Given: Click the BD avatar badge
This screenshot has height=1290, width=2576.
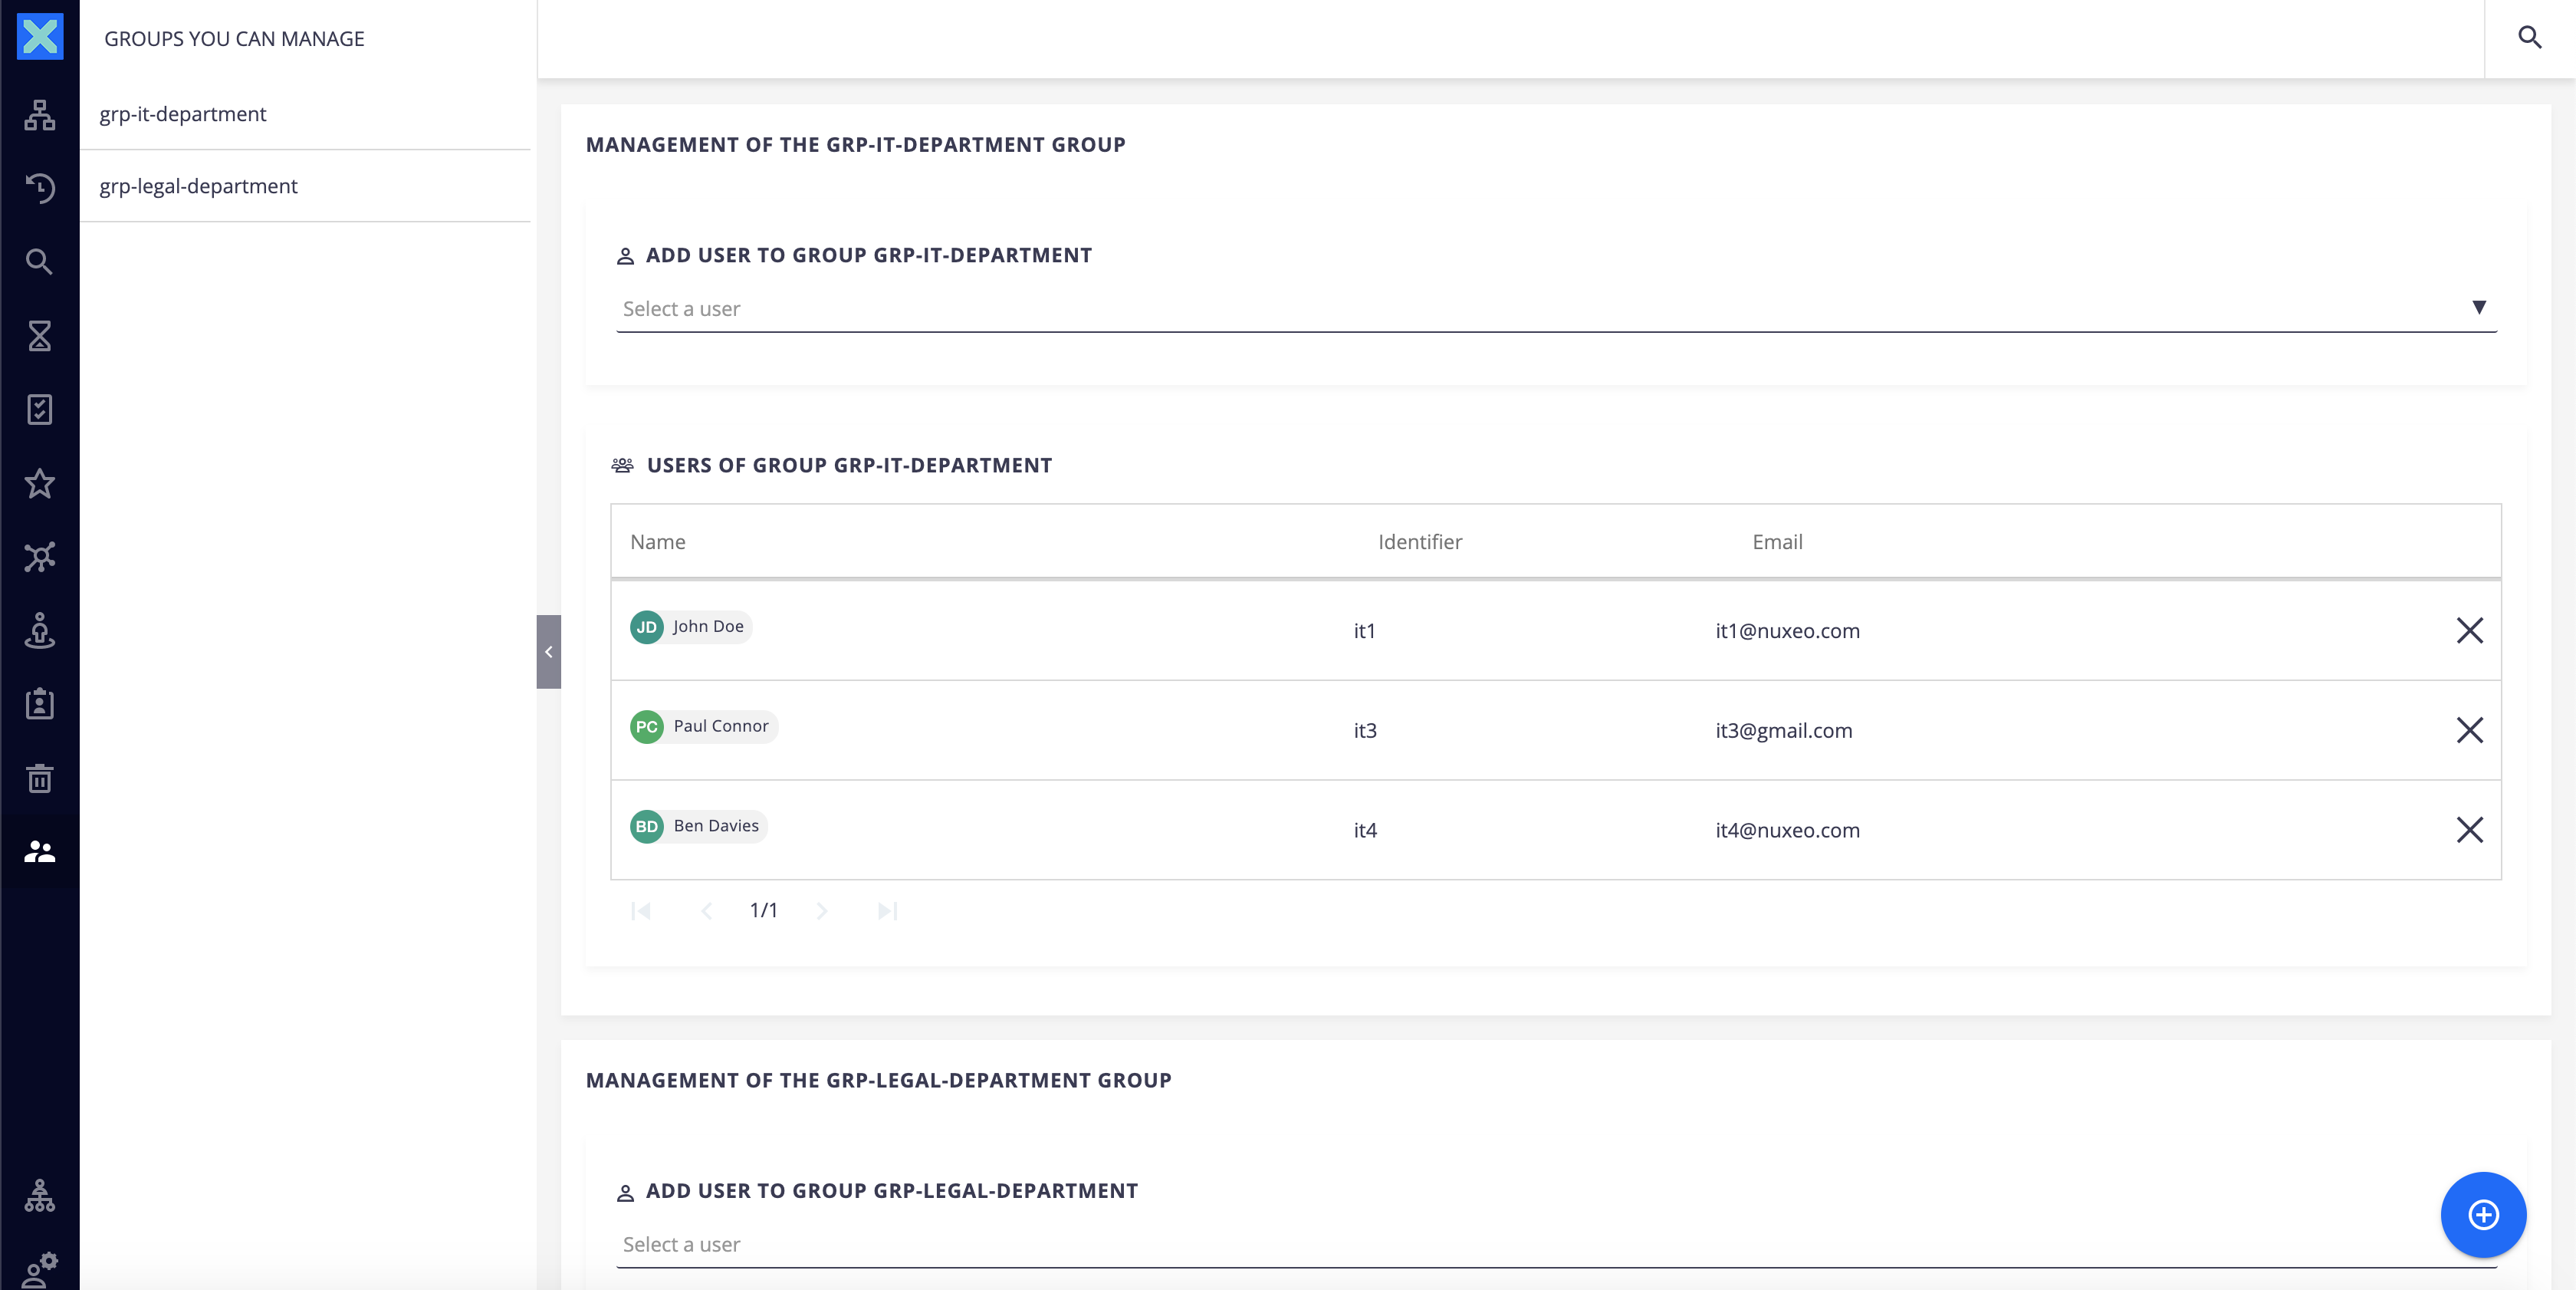Looking at the screenshot, I should [x=647, y=826].
